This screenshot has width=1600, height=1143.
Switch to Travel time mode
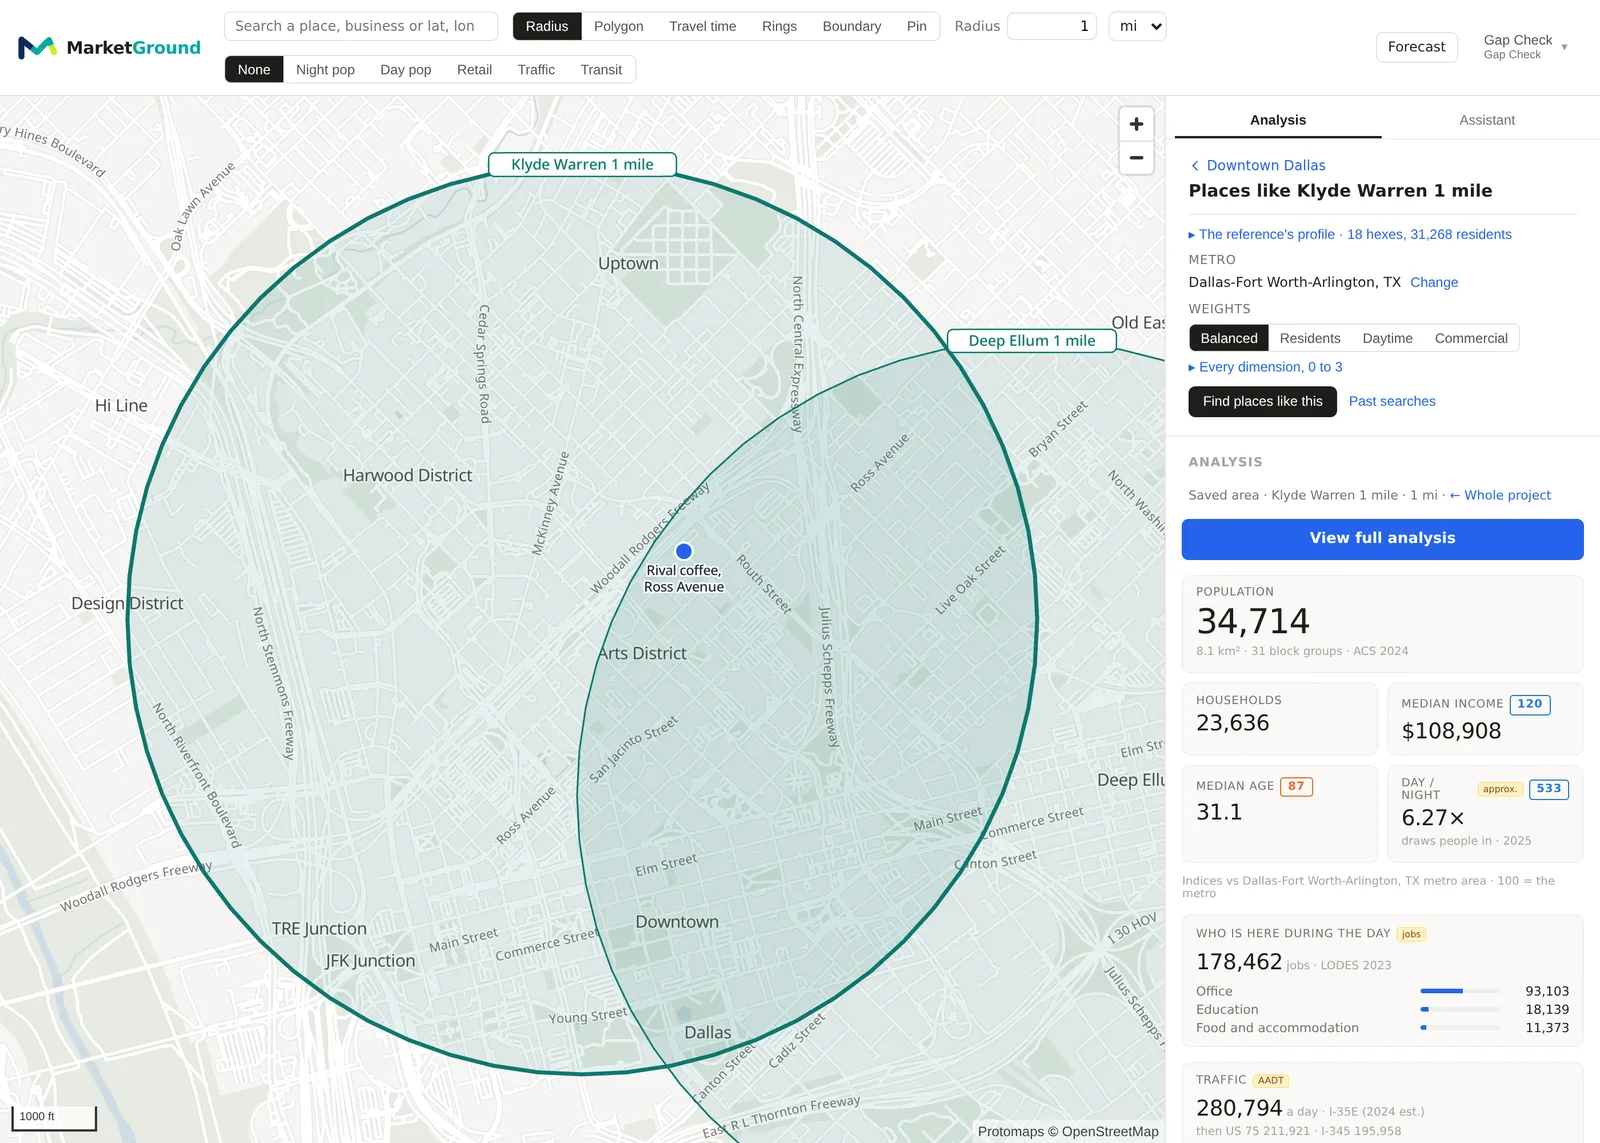pyautogui.click(x=703, y=26)
